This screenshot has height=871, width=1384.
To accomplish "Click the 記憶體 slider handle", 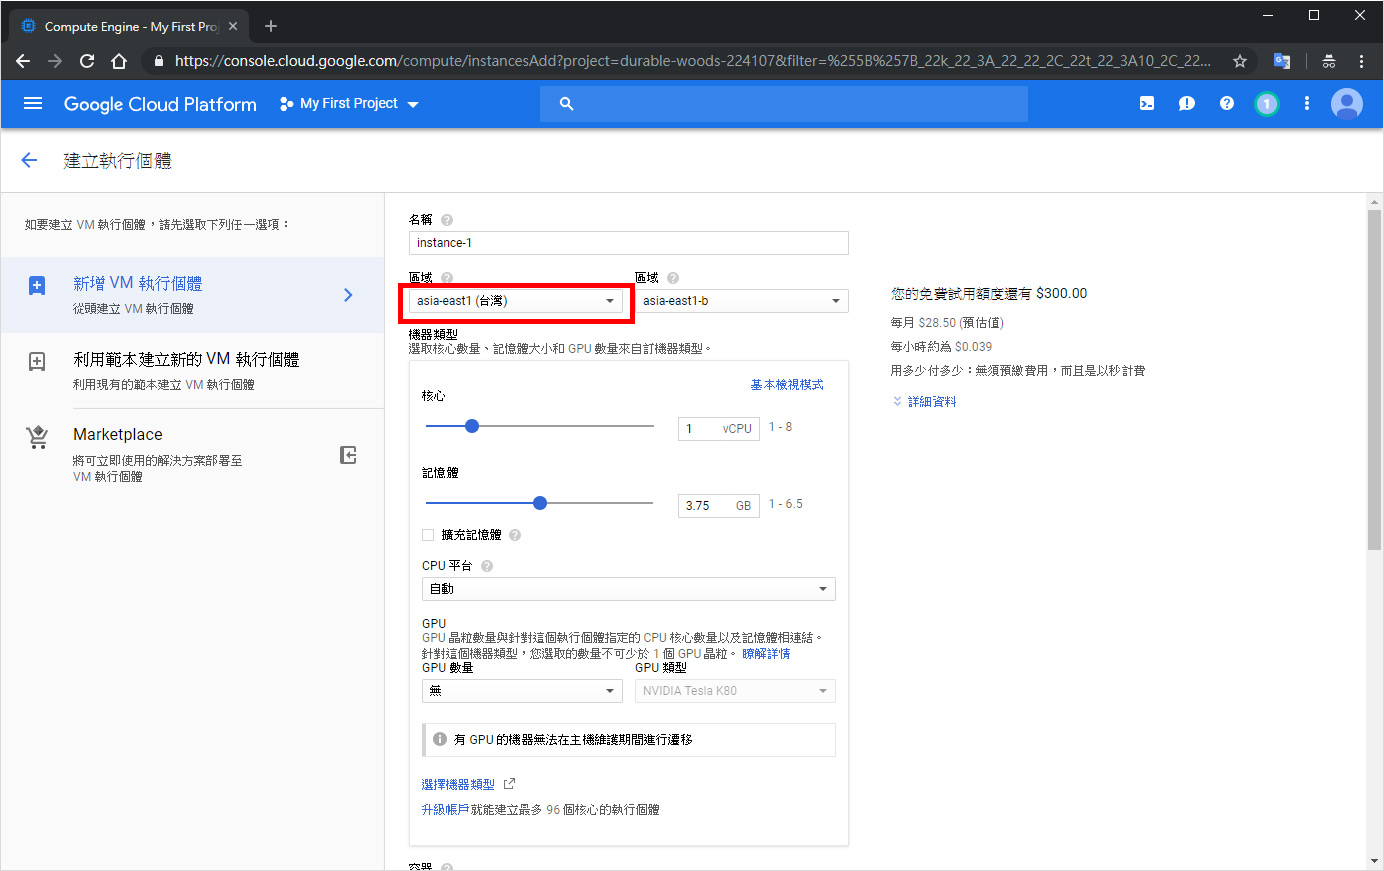I will click(x=540, y=503).
